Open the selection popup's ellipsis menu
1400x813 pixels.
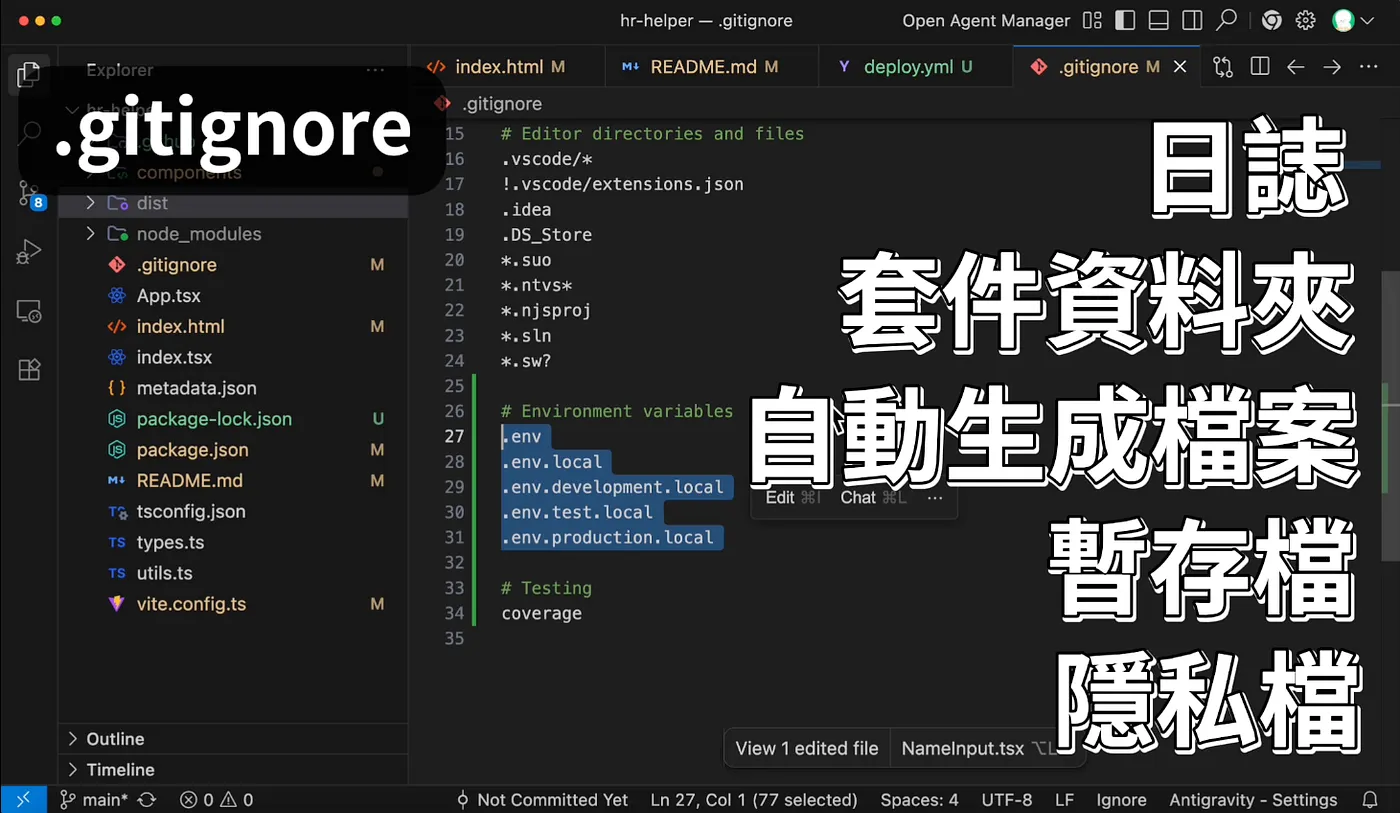click(x=935, y=497)
